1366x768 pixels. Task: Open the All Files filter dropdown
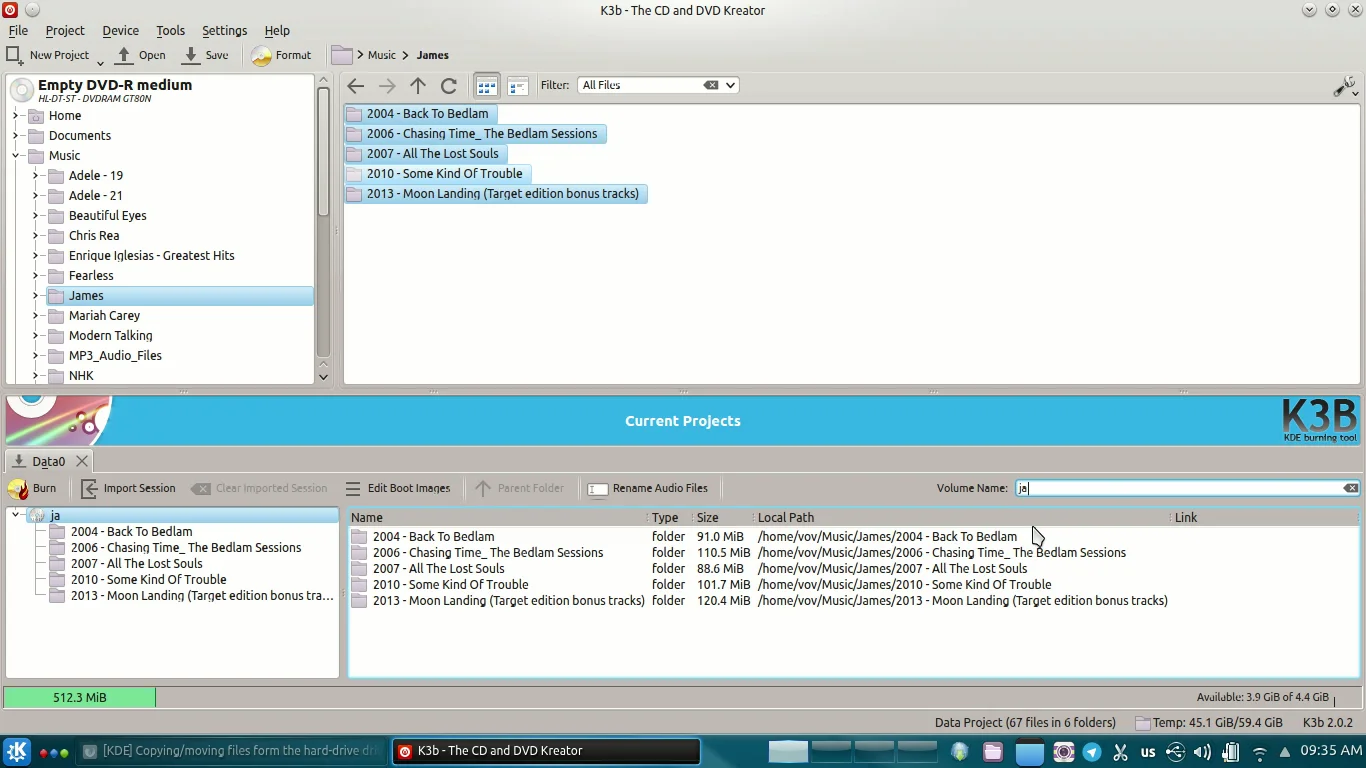tap(731, 85)
